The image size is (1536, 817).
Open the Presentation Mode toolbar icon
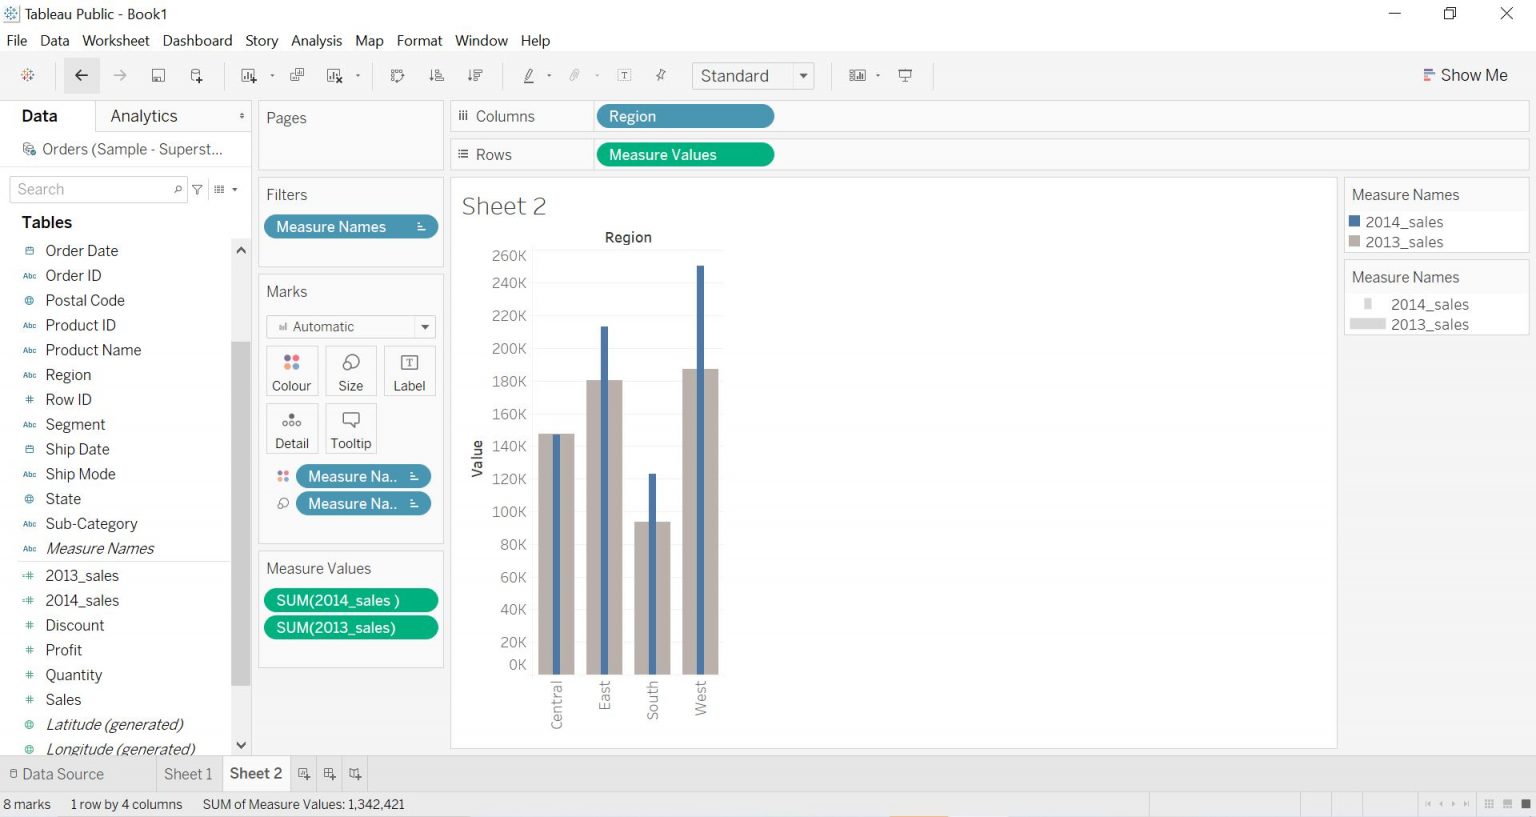click(x=905, y=75)
